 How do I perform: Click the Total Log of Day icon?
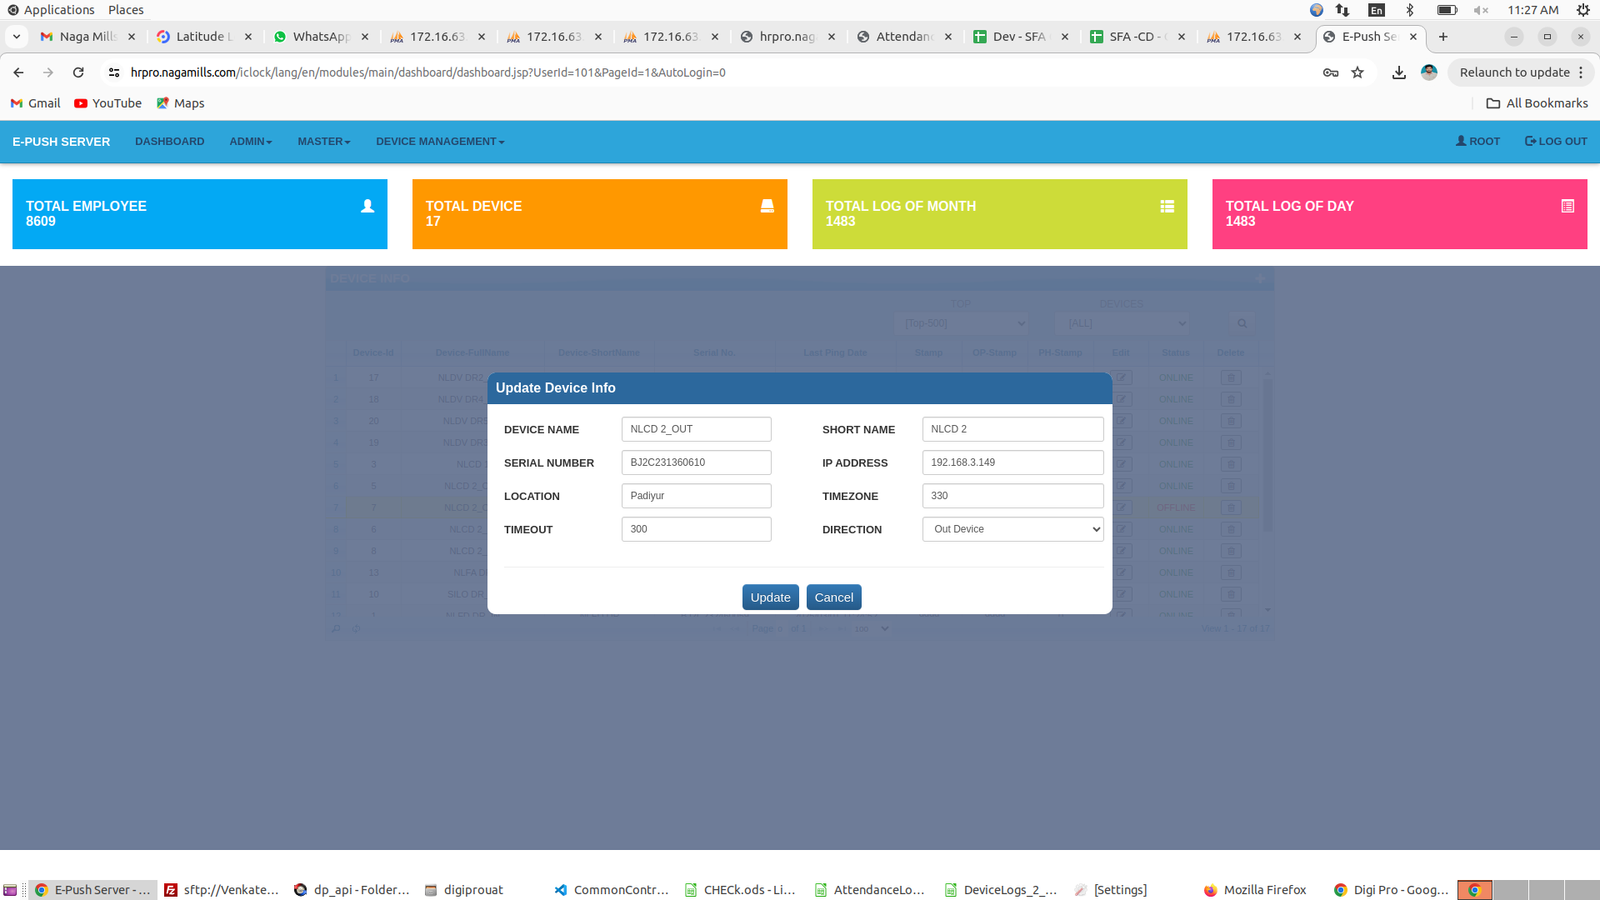[1567, 206]
